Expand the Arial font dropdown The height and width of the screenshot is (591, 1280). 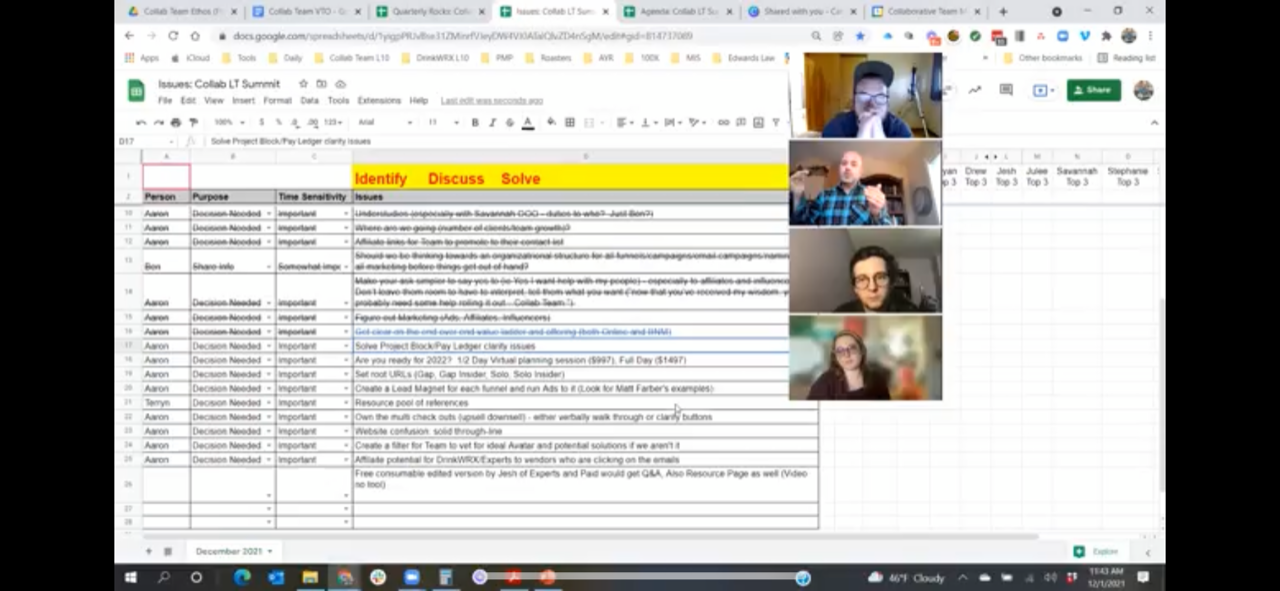385,123
